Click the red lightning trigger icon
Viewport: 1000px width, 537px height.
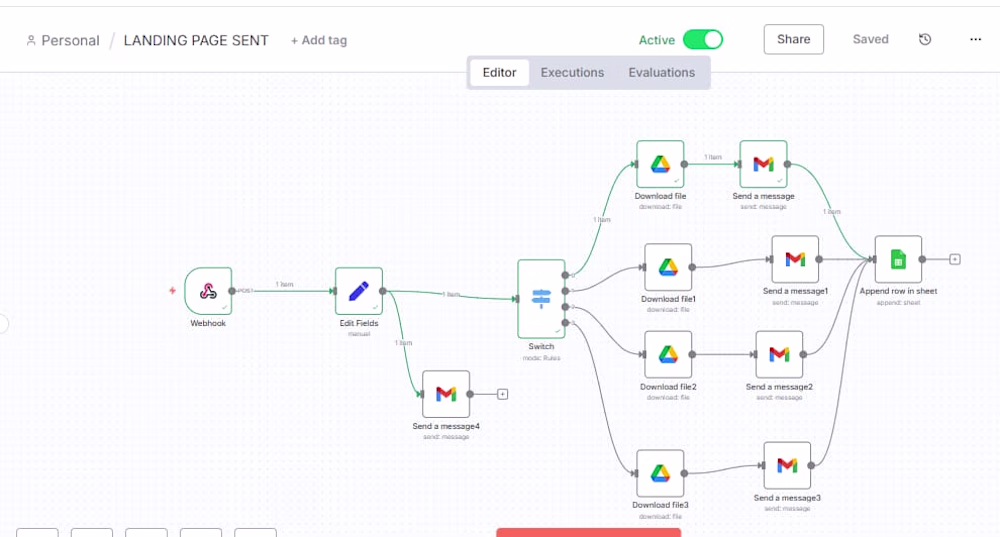tap(172, 291)
